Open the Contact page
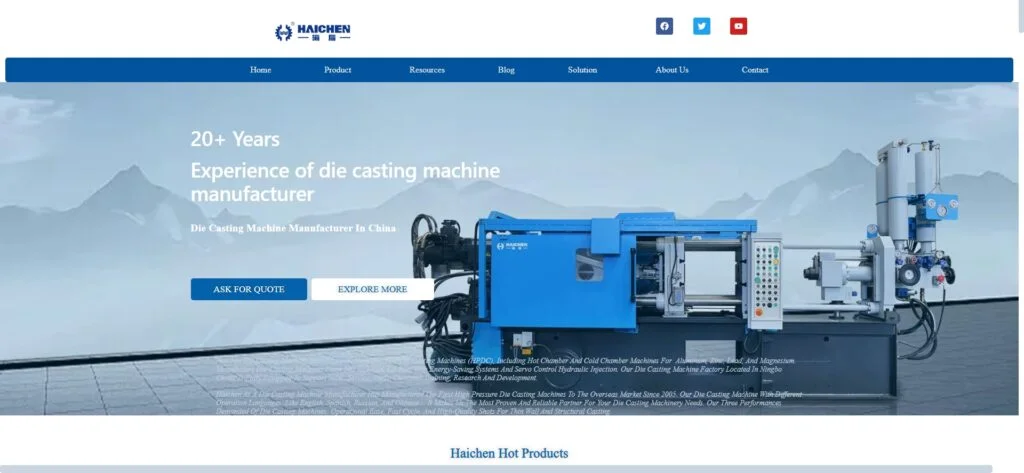This screenshot has width=1024, height=473. (x=755, y=70)
